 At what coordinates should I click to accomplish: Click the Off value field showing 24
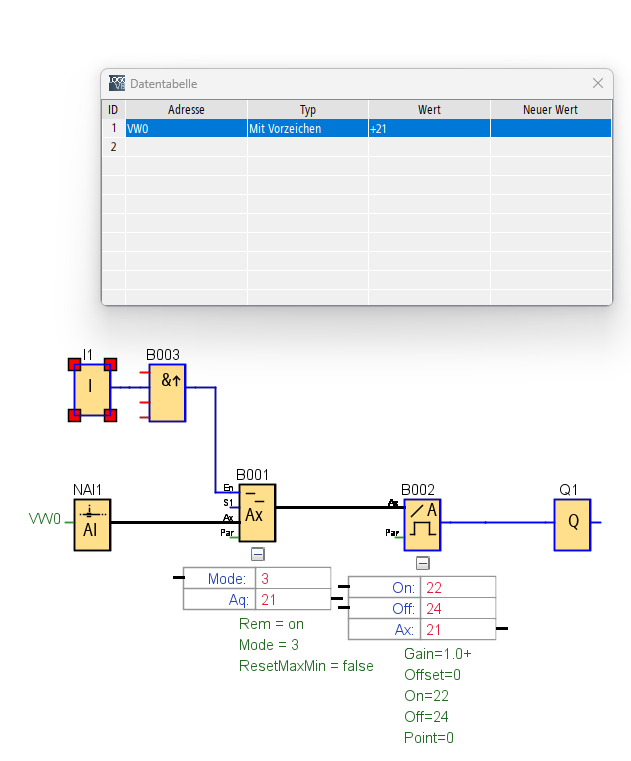458,608
